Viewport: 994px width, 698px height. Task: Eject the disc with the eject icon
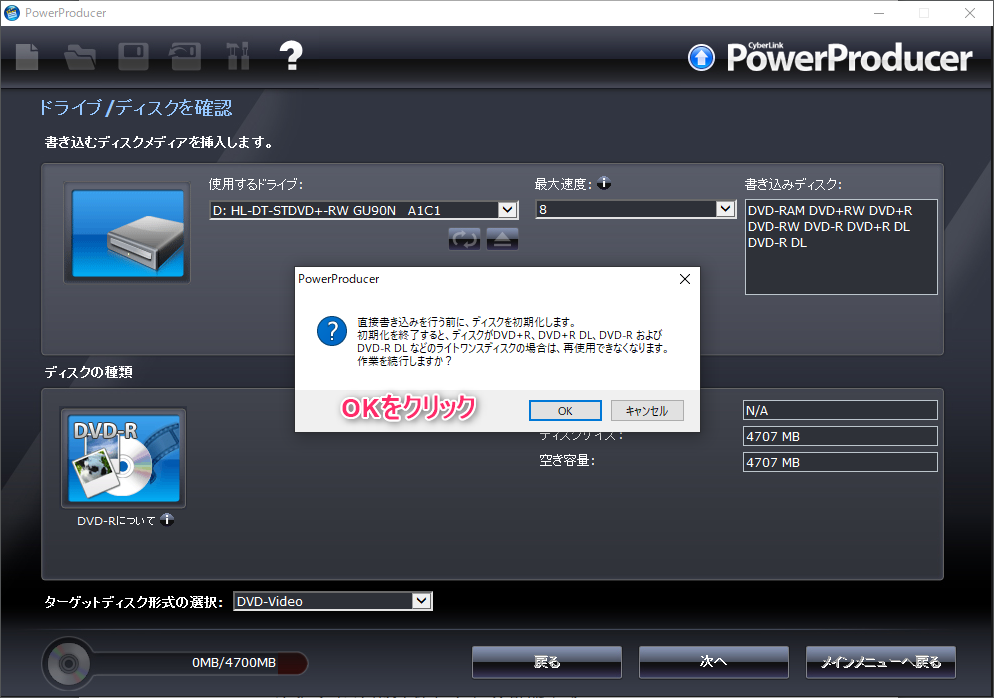(503, 239)
